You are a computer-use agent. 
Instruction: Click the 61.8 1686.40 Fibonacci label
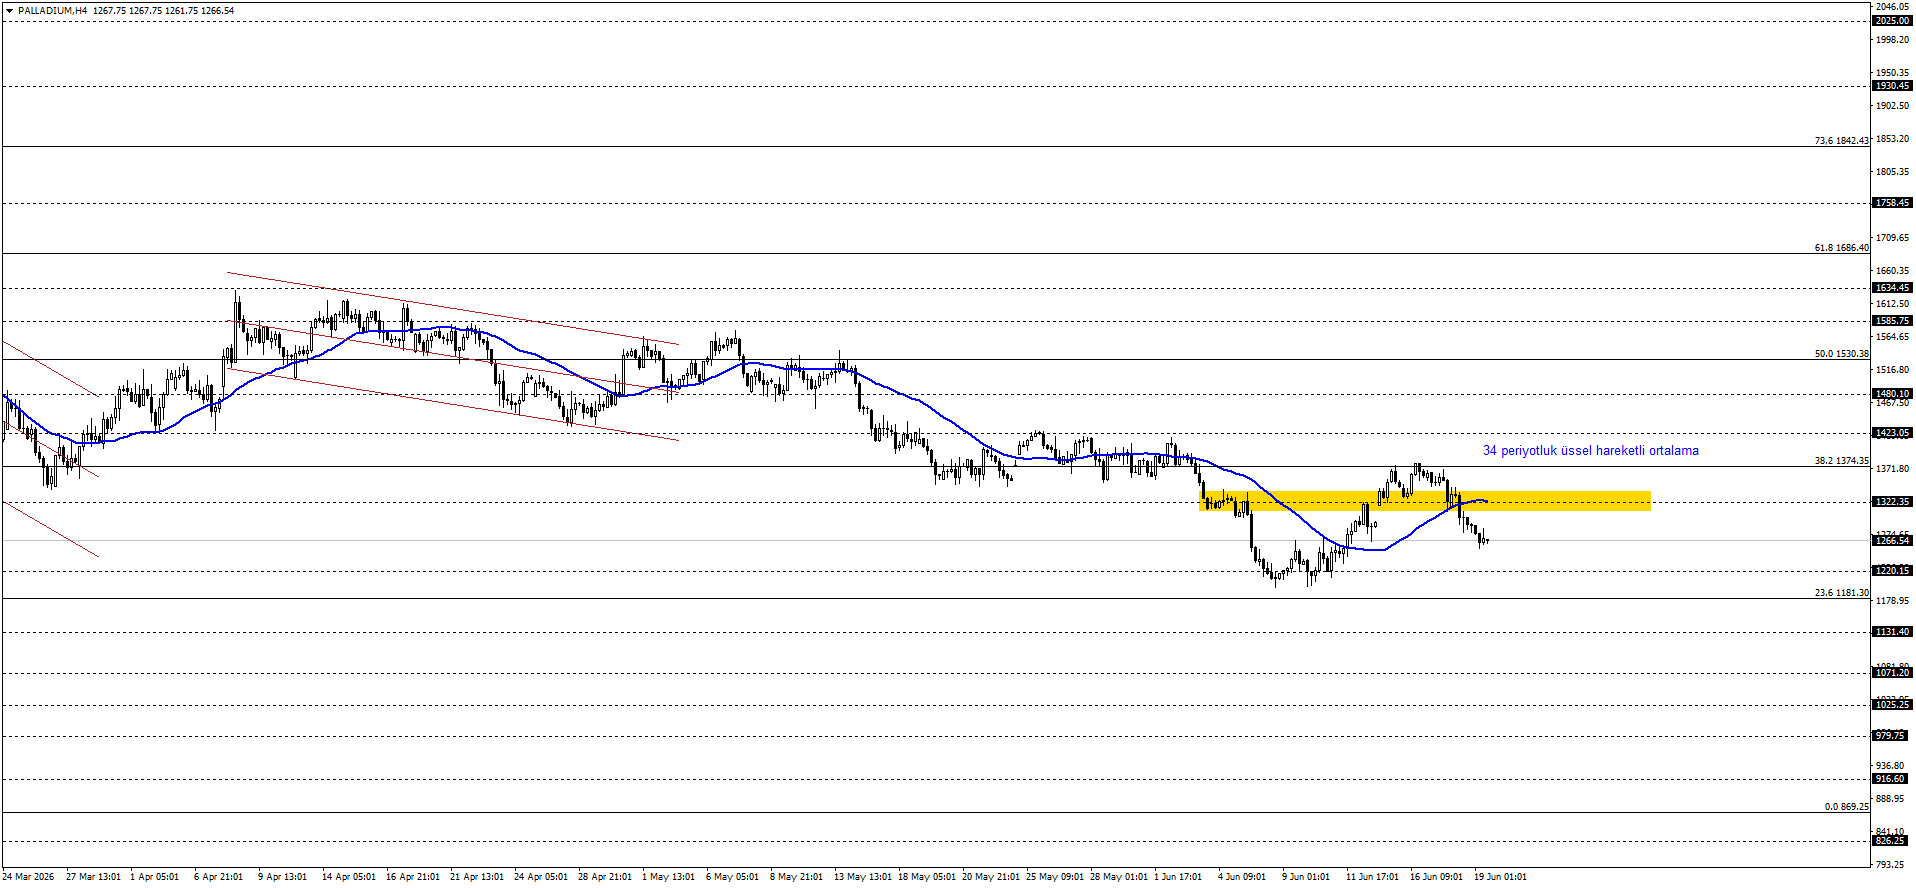point(1841,248)
